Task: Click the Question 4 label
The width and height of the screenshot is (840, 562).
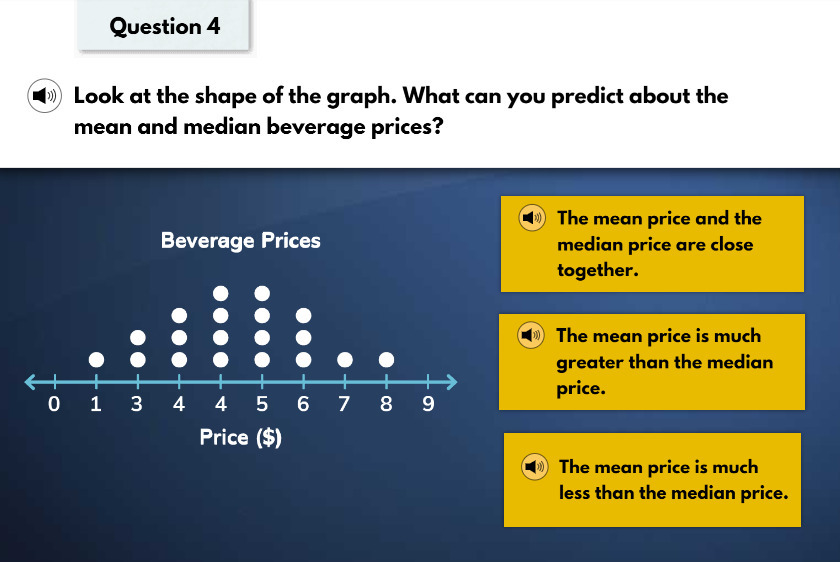Action: coord(164,26)
